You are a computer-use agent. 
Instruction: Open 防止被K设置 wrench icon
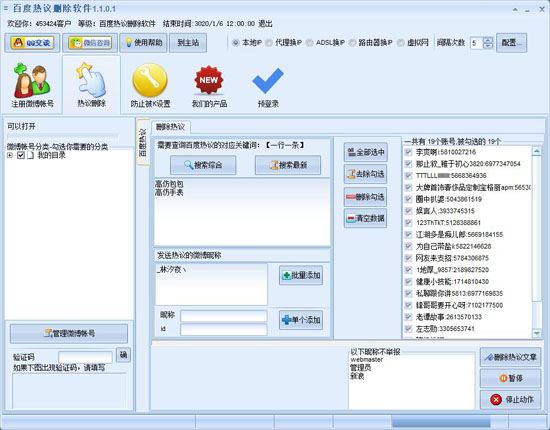click(150, 80)
